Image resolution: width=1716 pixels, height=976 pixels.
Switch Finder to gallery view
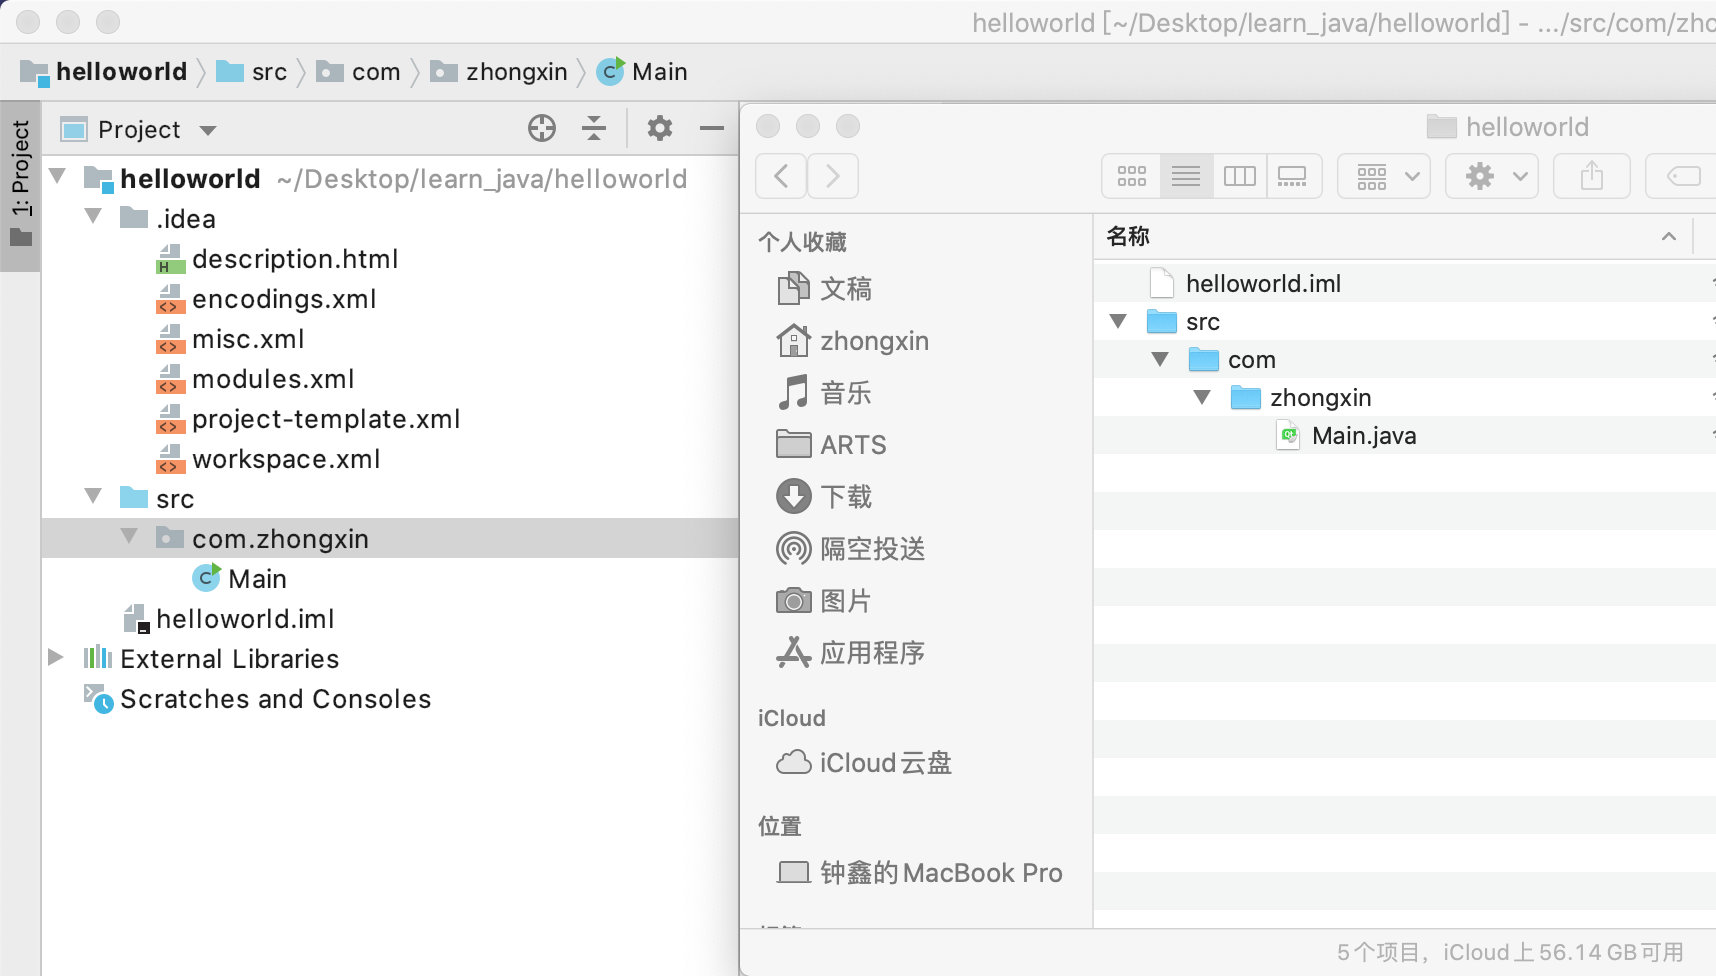(1293, 177)
